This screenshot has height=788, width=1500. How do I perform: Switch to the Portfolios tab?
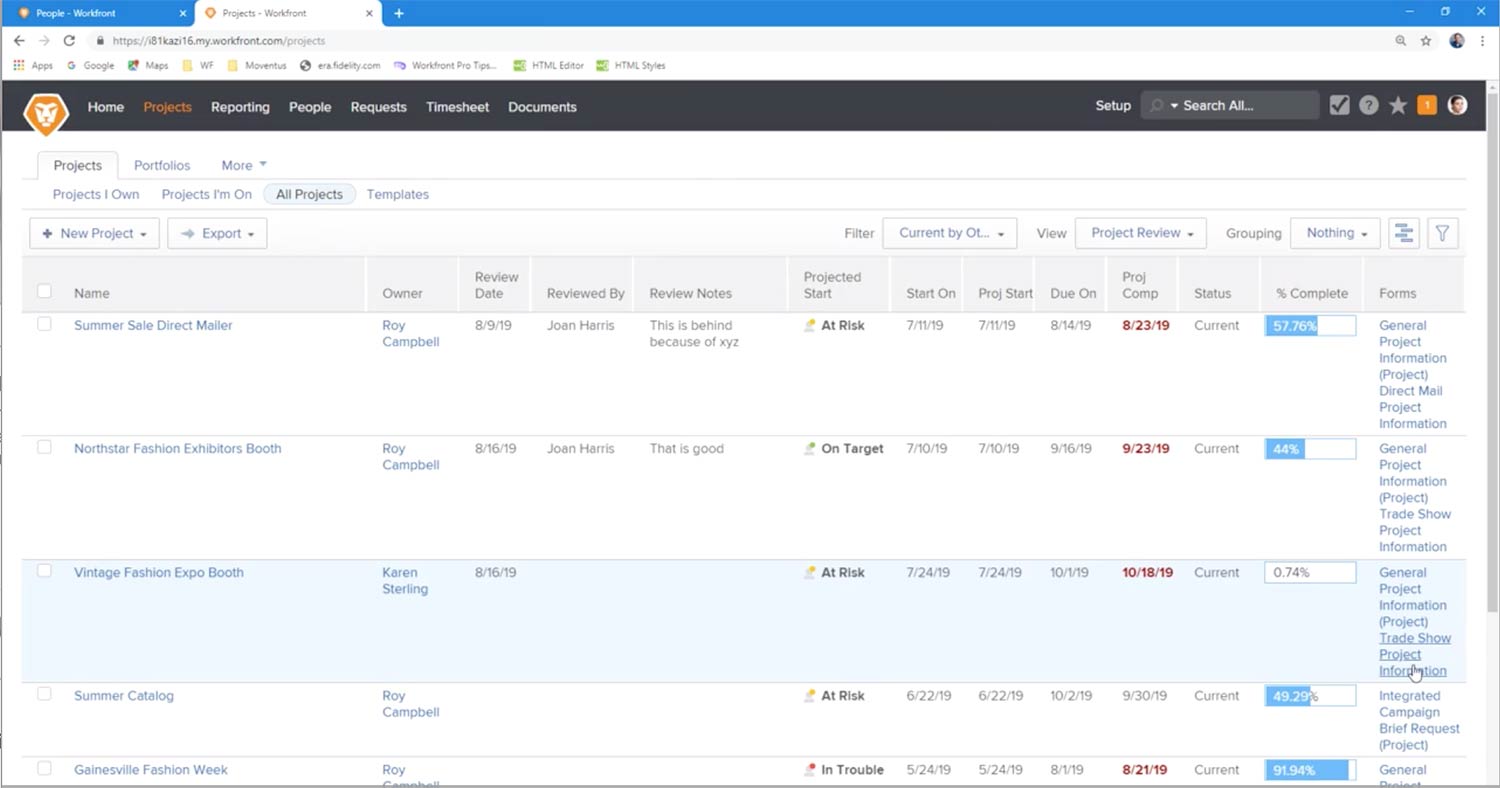[x=162, y=165]
